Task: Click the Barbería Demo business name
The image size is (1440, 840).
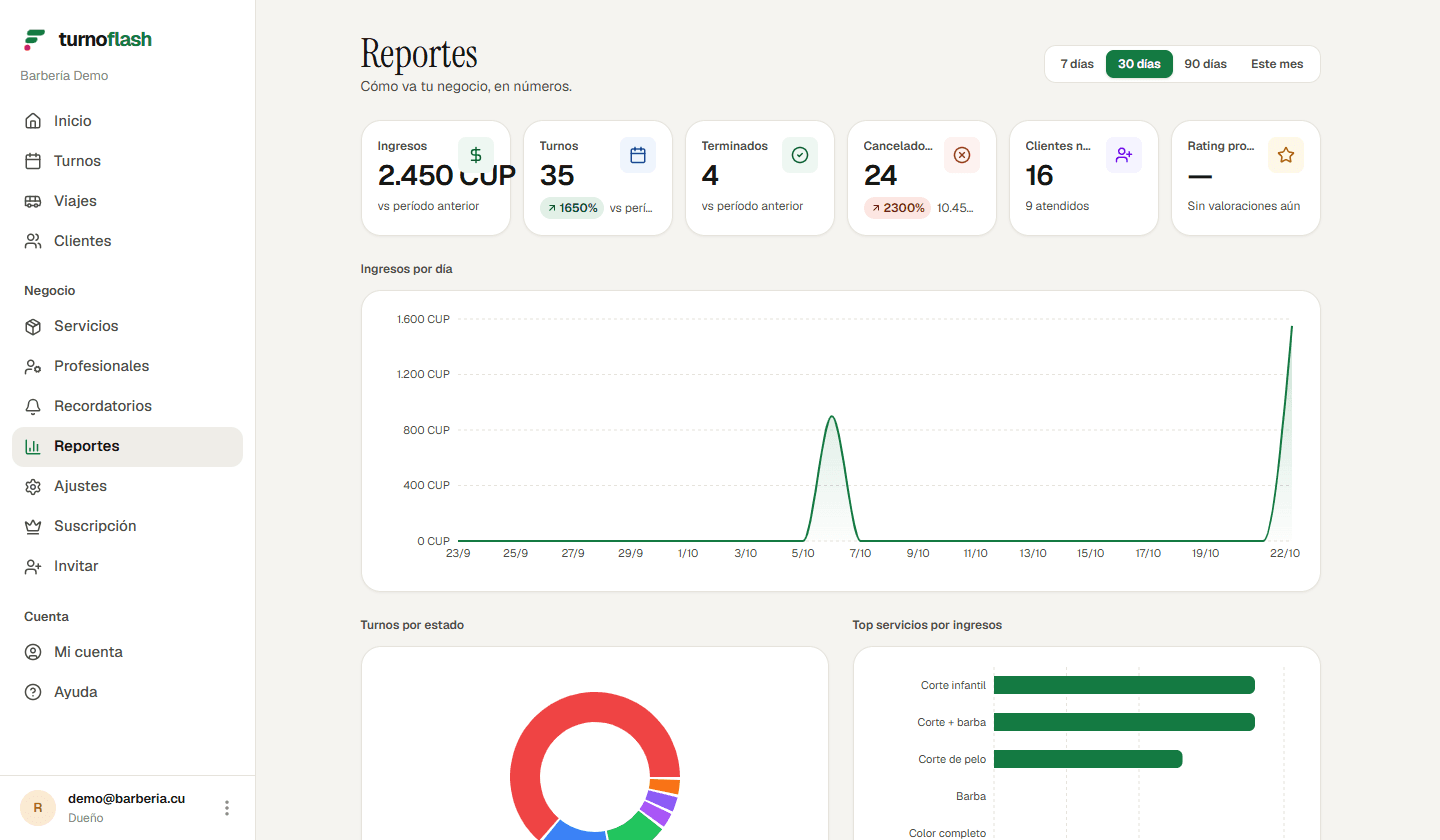Action: [64, 76]
